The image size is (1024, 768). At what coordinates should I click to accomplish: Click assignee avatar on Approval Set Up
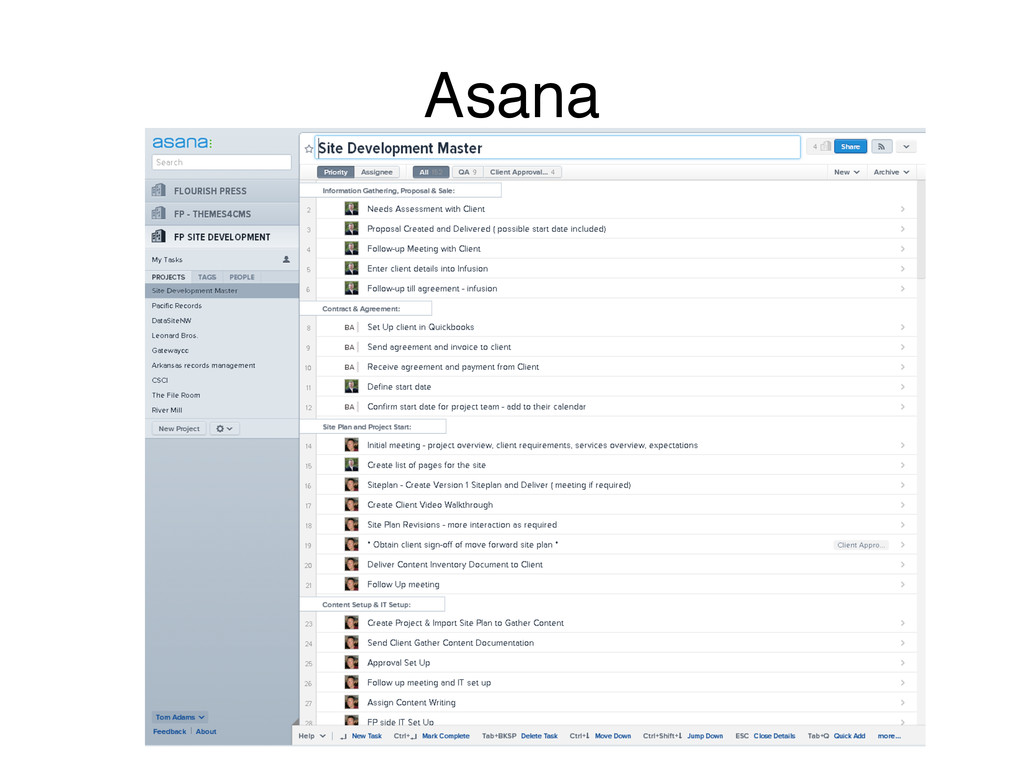[351, 663]
